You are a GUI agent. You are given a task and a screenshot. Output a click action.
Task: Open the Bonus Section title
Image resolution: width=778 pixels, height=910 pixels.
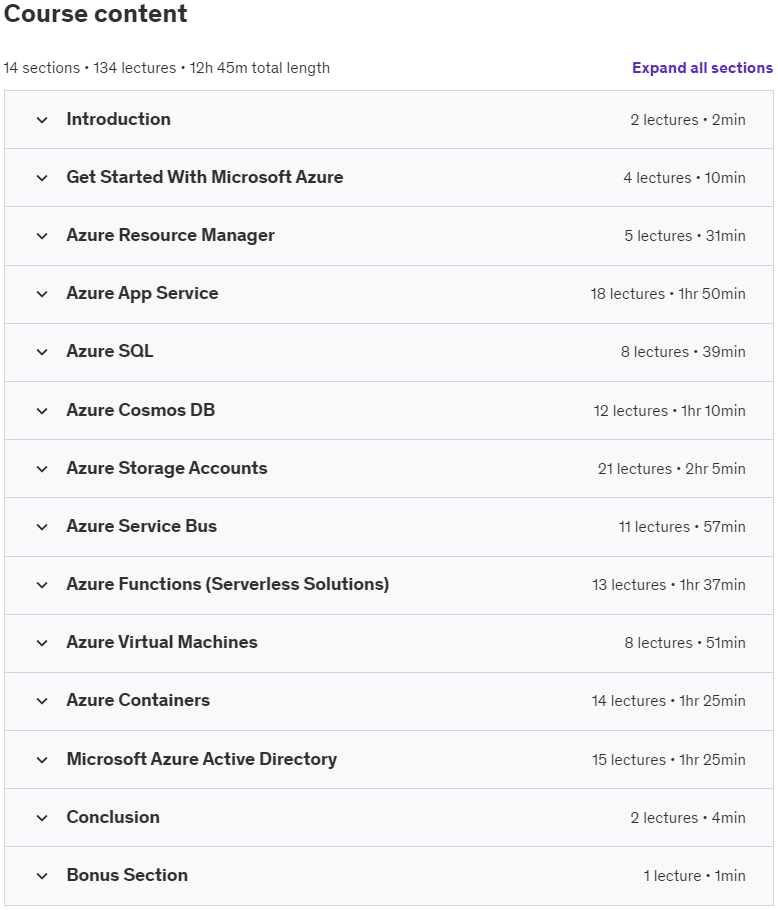click(x=127, y=875)
